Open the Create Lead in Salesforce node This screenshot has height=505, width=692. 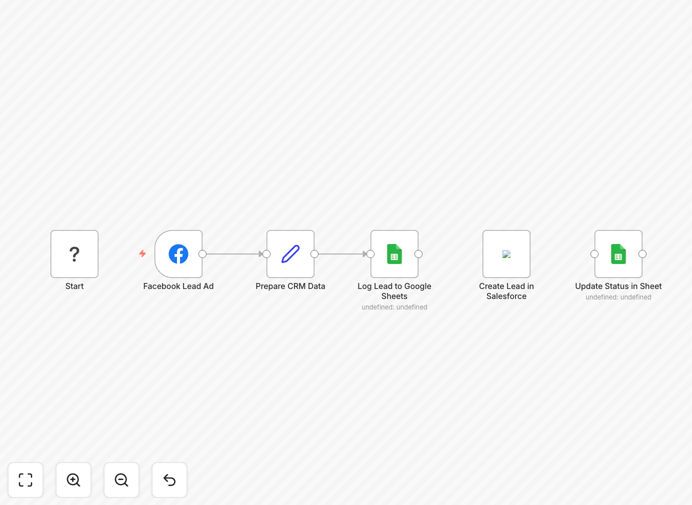506,254
